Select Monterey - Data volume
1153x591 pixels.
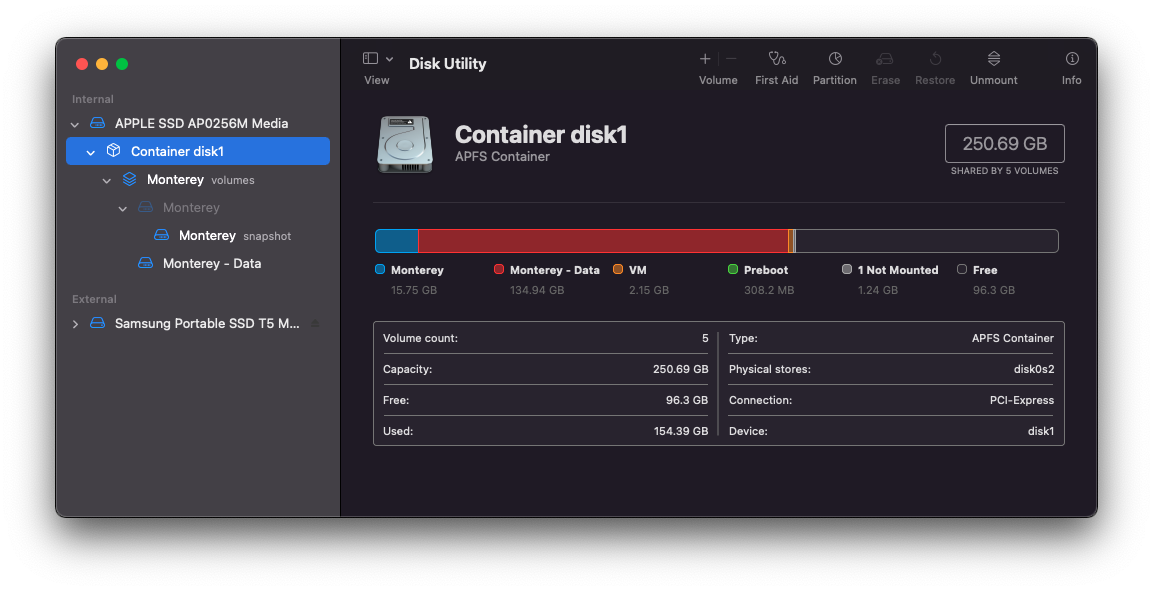click(198, 263)
